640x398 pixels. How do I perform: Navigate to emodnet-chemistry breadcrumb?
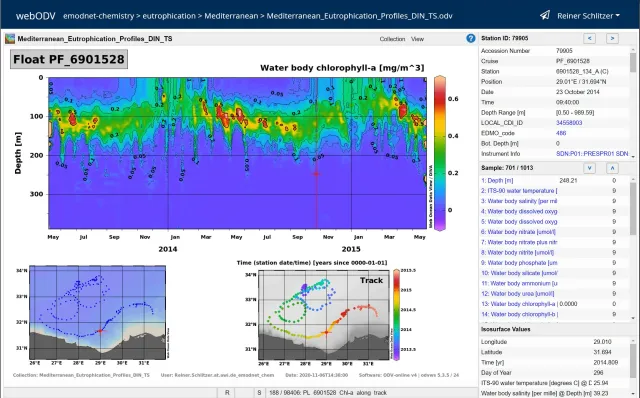pos(98,16)
